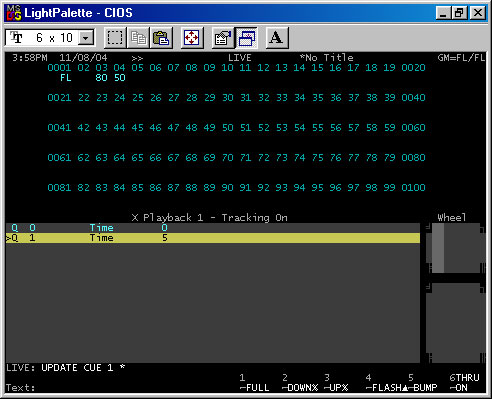This screenshot has width=492, height=399.
Task: Click the Paste clipboard icon
Action: 161,38
